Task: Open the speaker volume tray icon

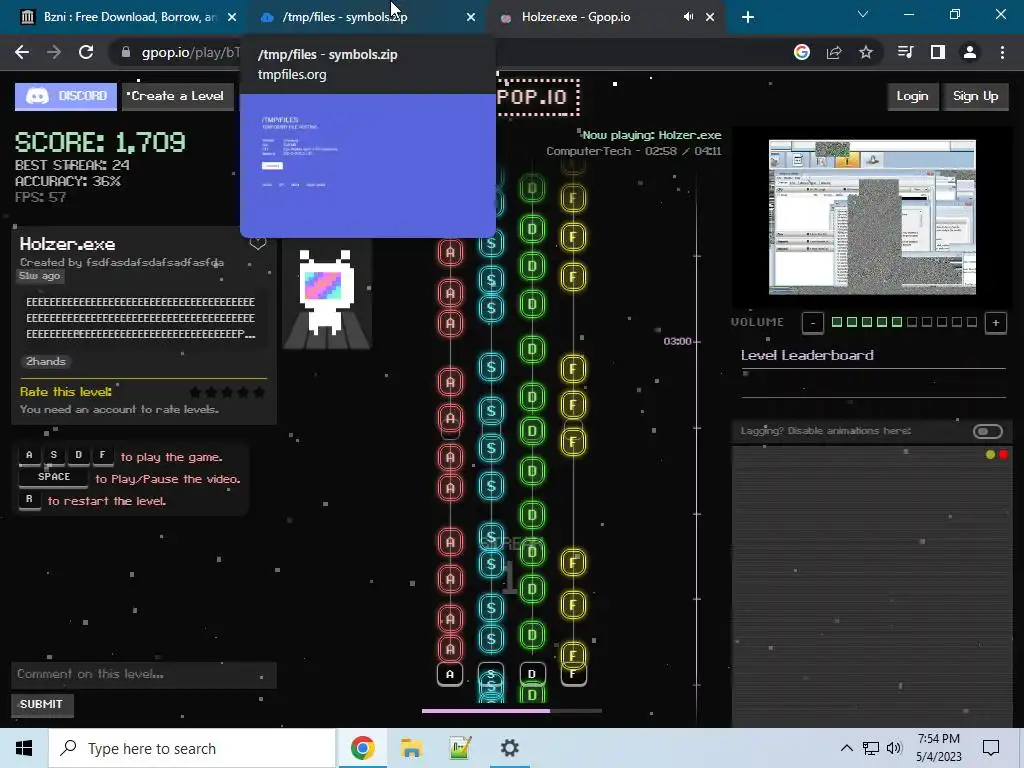Action: (894, 748)
